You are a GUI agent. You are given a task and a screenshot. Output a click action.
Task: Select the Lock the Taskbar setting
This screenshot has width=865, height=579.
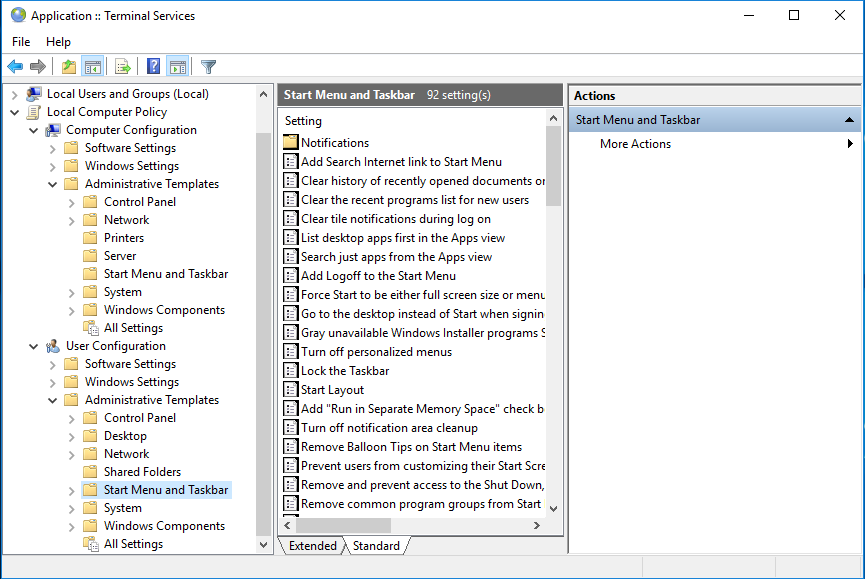(x=345, y=371)
